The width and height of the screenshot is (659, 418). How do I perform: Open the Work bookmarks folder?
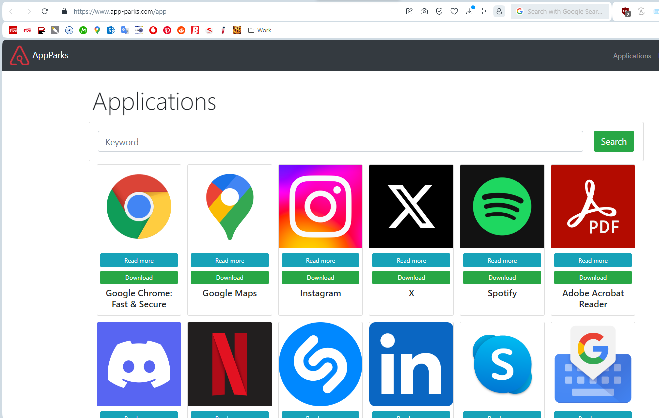(x=259, y=30)
